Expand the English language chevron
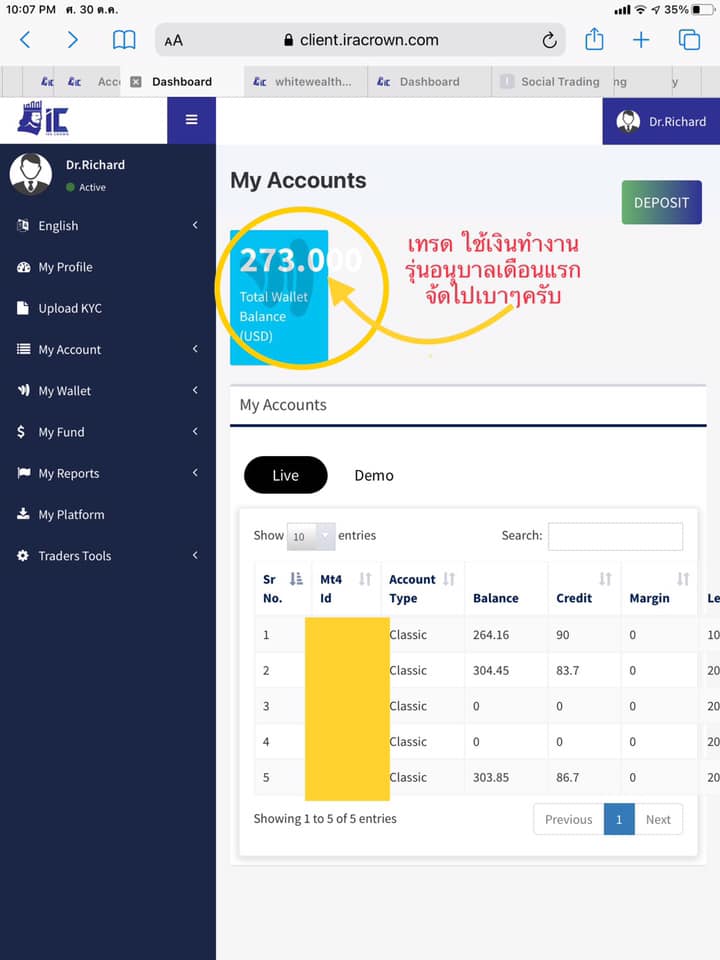The width and height of the screenshot is (720, 960). pyautogui.click(x=195, y=225)
